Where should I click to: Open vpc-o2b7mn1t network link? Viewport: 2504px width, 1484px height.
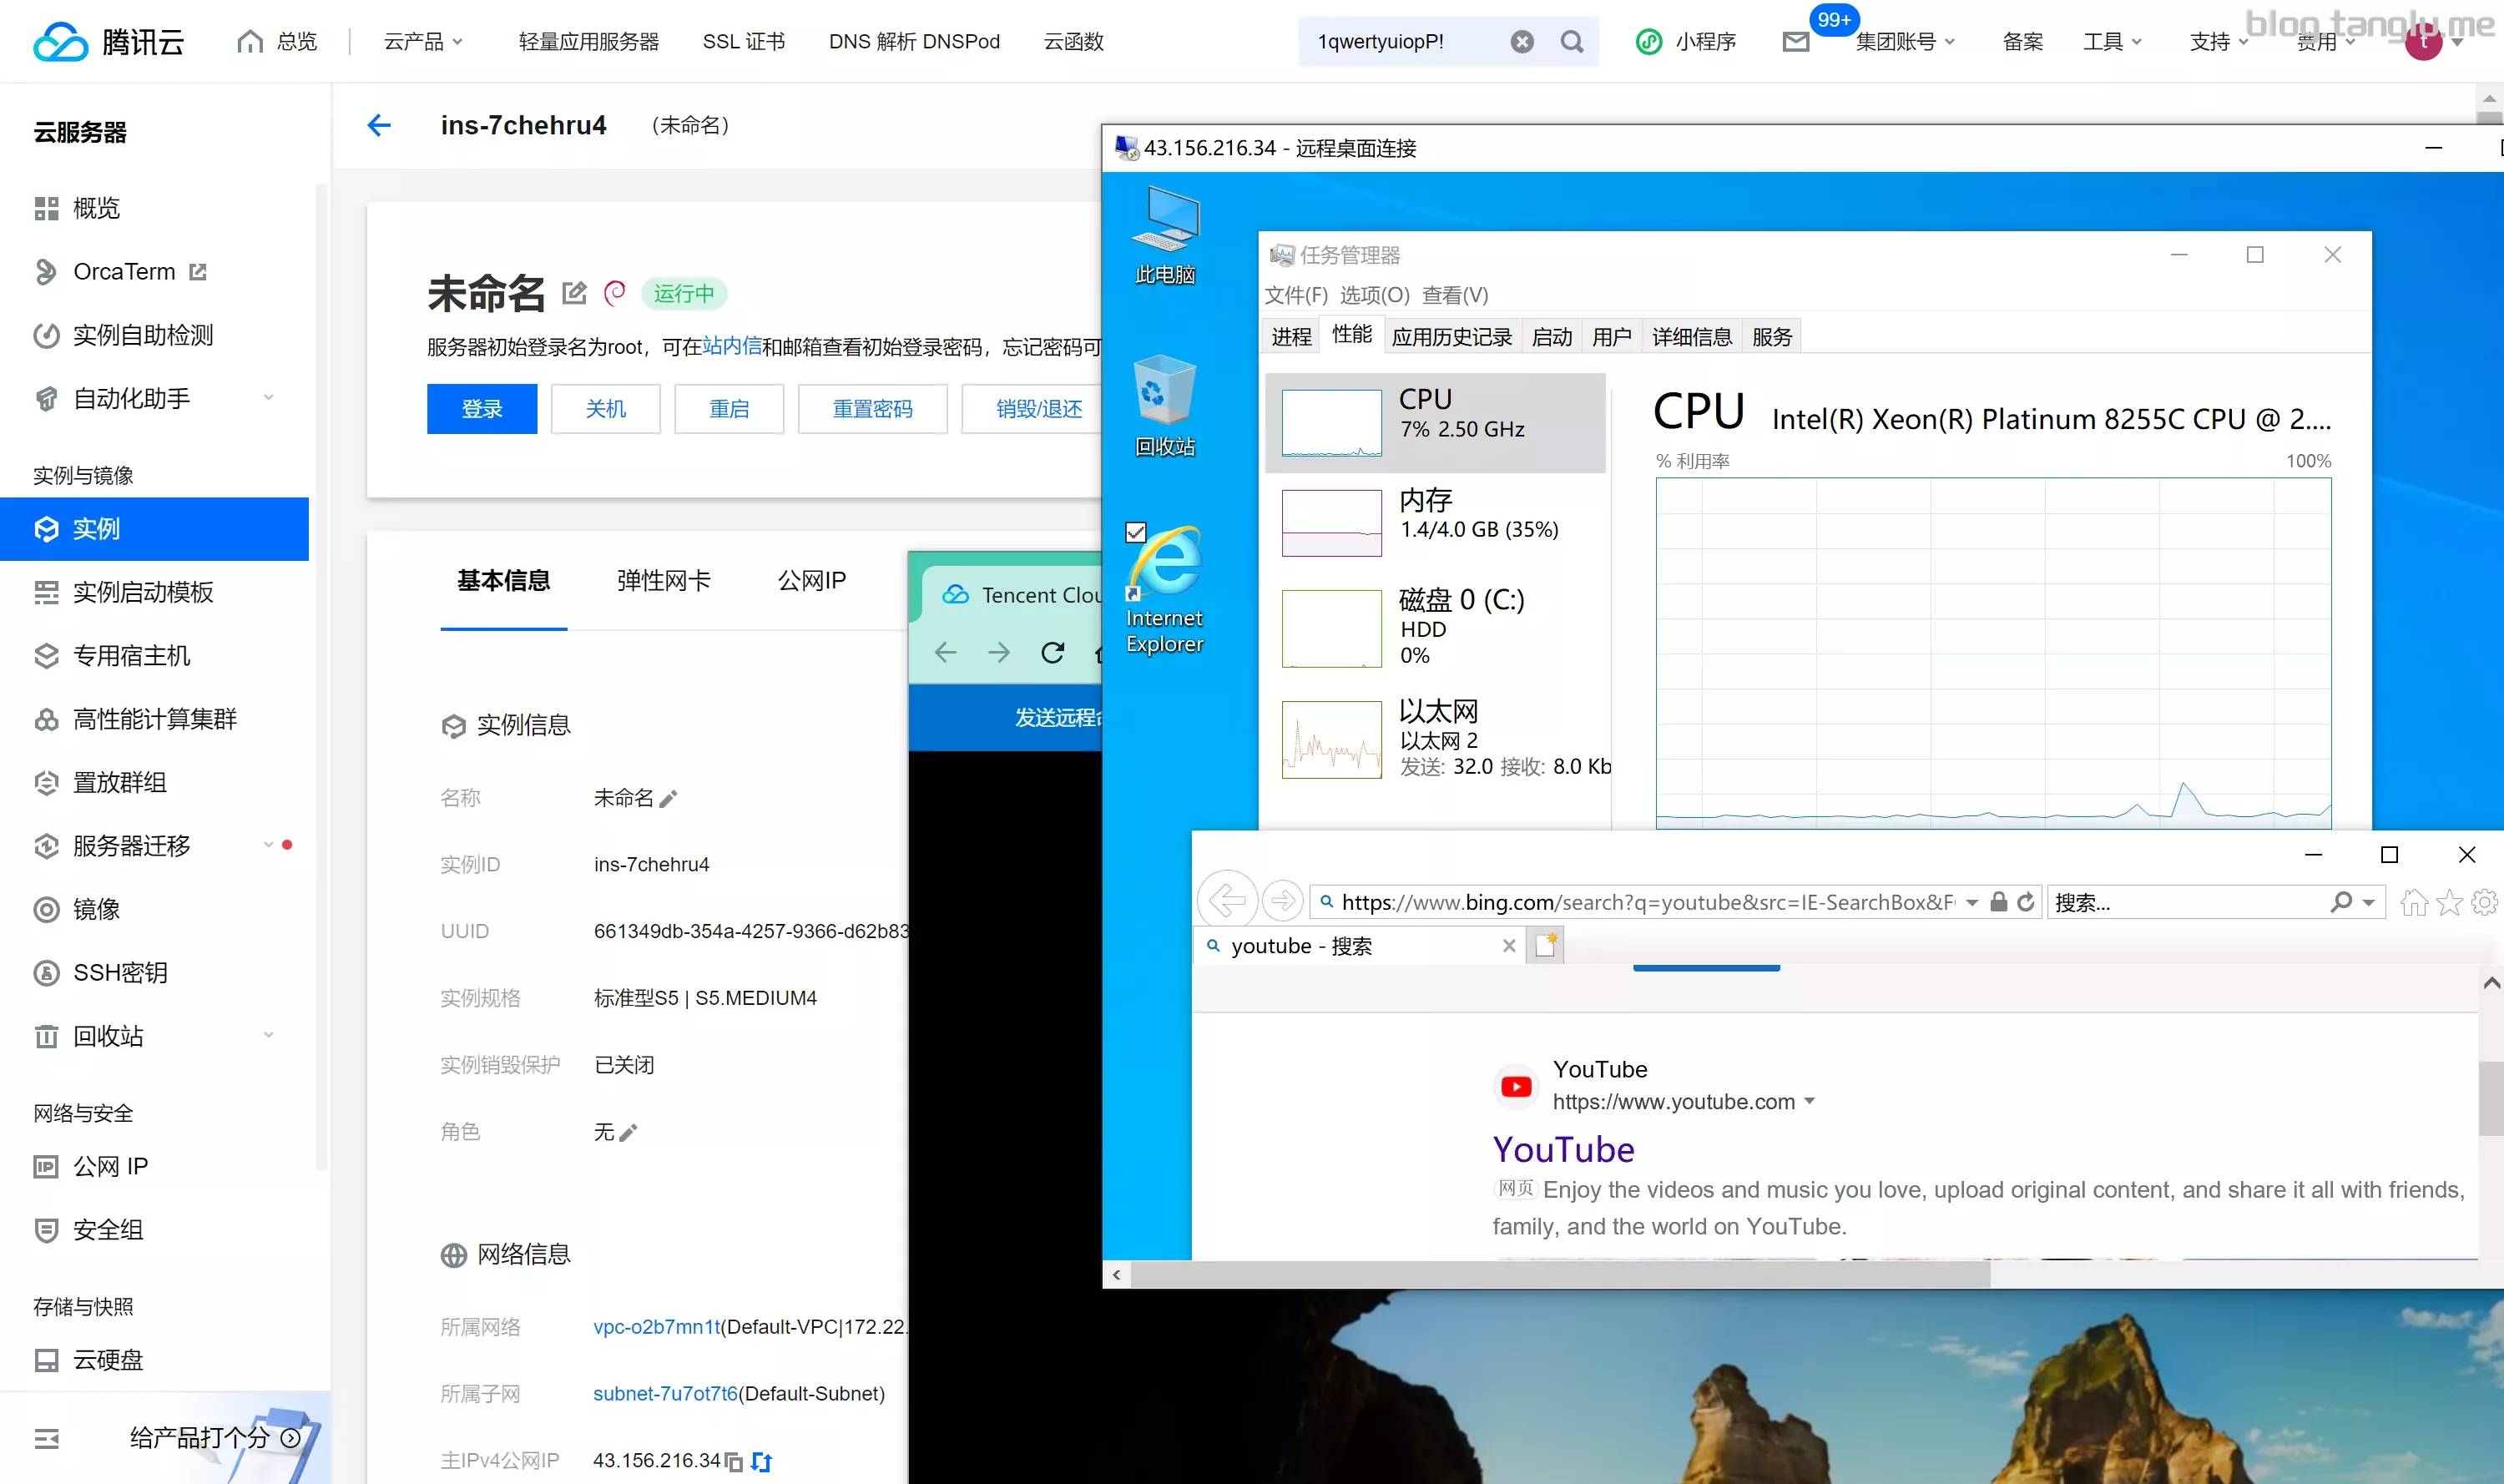pos(656,1327)
